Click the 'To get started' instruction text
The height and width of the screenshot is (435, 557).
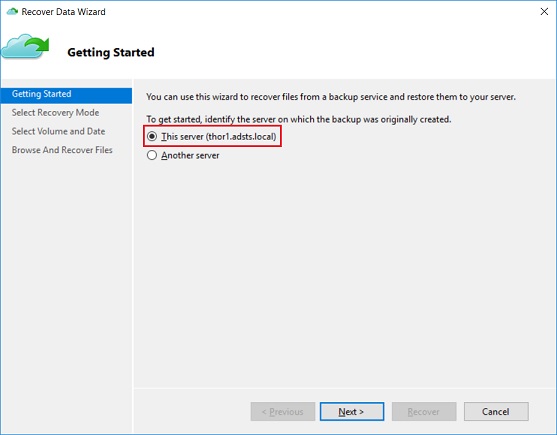299,119
